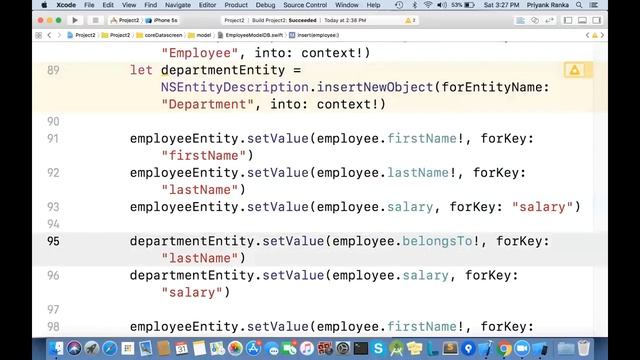Open Finder from the Dock

(x=56, y=348)
